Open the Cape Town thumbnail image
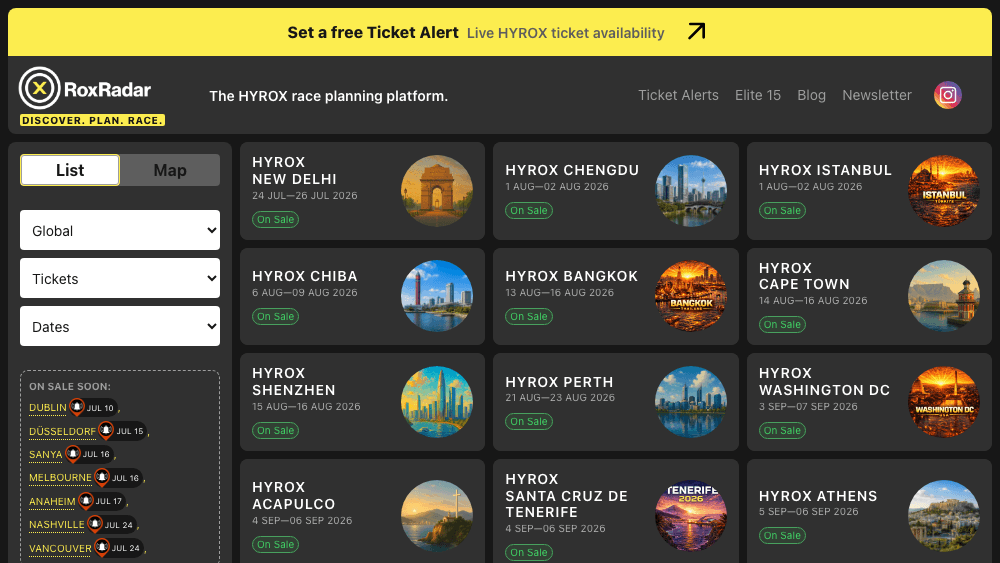This screenshot has height=563, width=1000. [x=944, y=296]
